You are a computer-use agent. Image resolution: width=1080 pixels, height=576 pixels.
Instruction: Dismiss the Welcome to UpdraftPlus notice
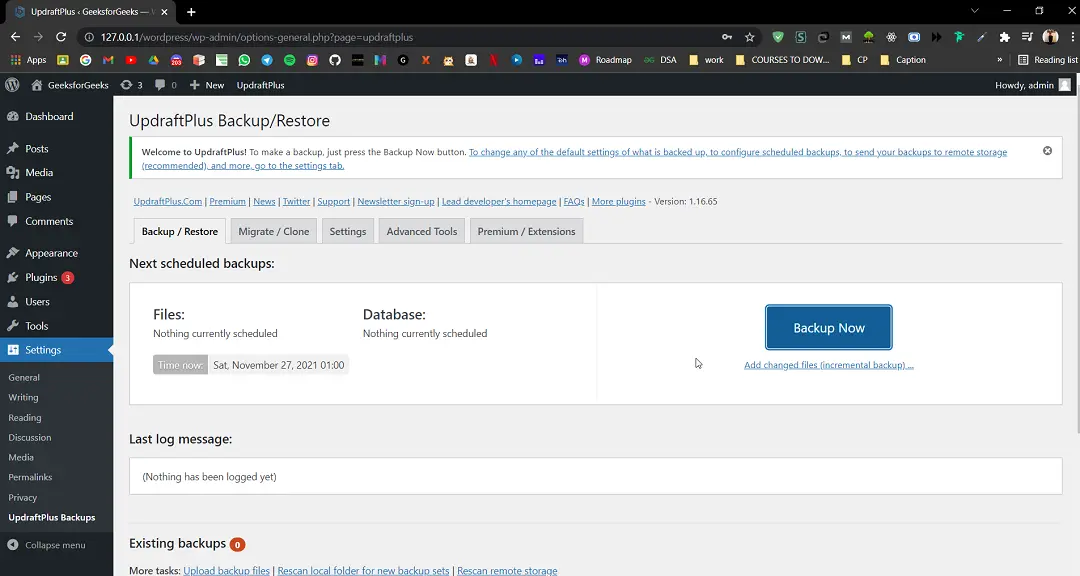point(1047,151)
